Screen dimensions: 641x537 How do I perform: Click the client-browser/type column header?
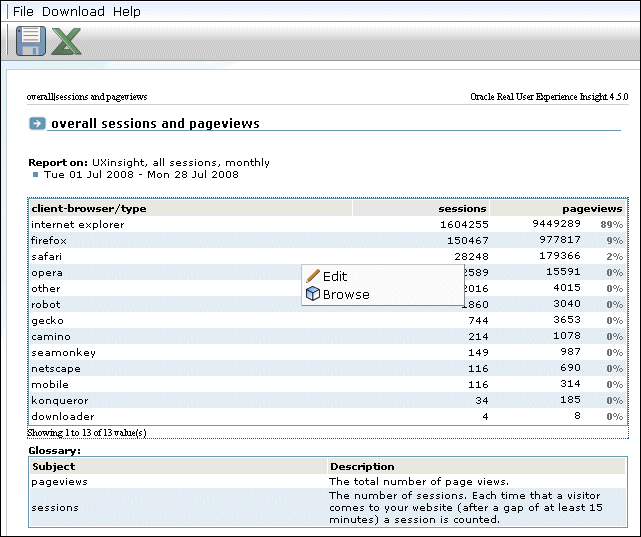coord(191,208)
